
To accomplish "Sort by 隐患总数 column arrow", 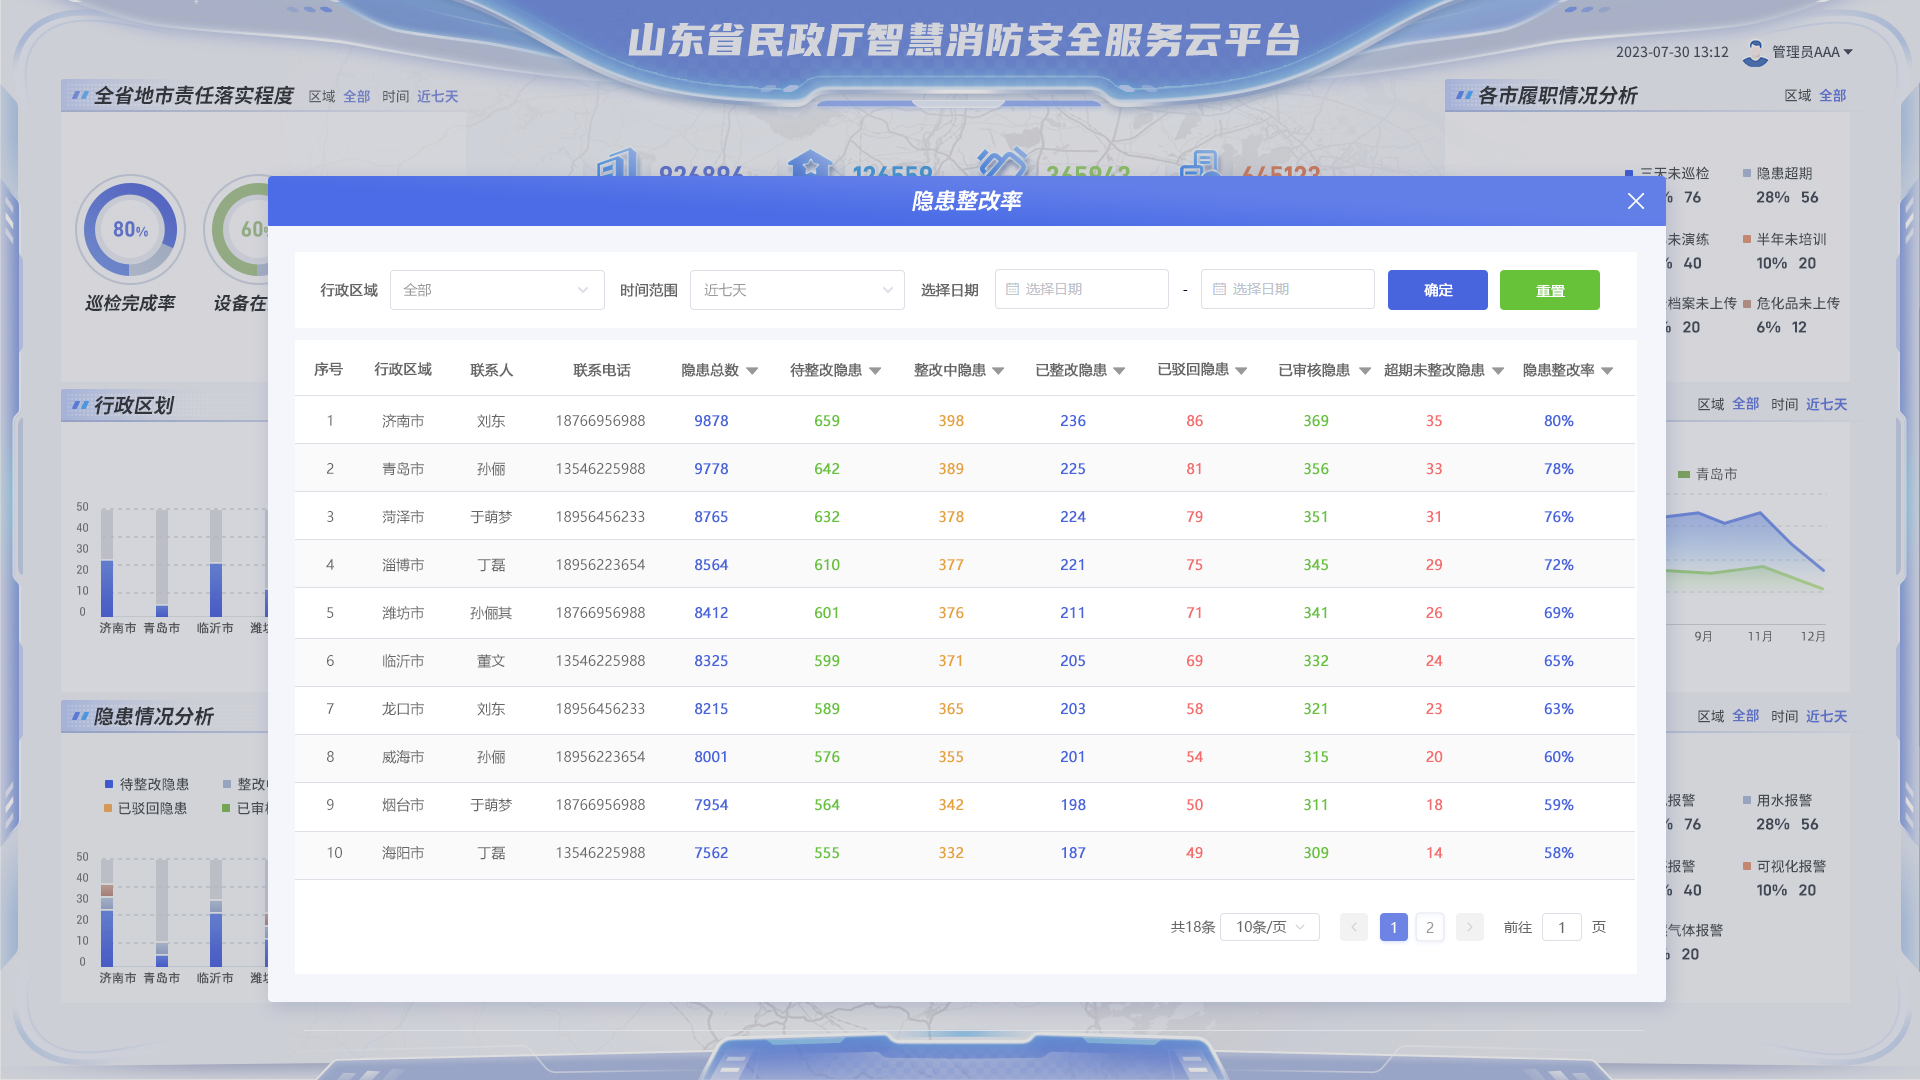I will coord(752,371).
